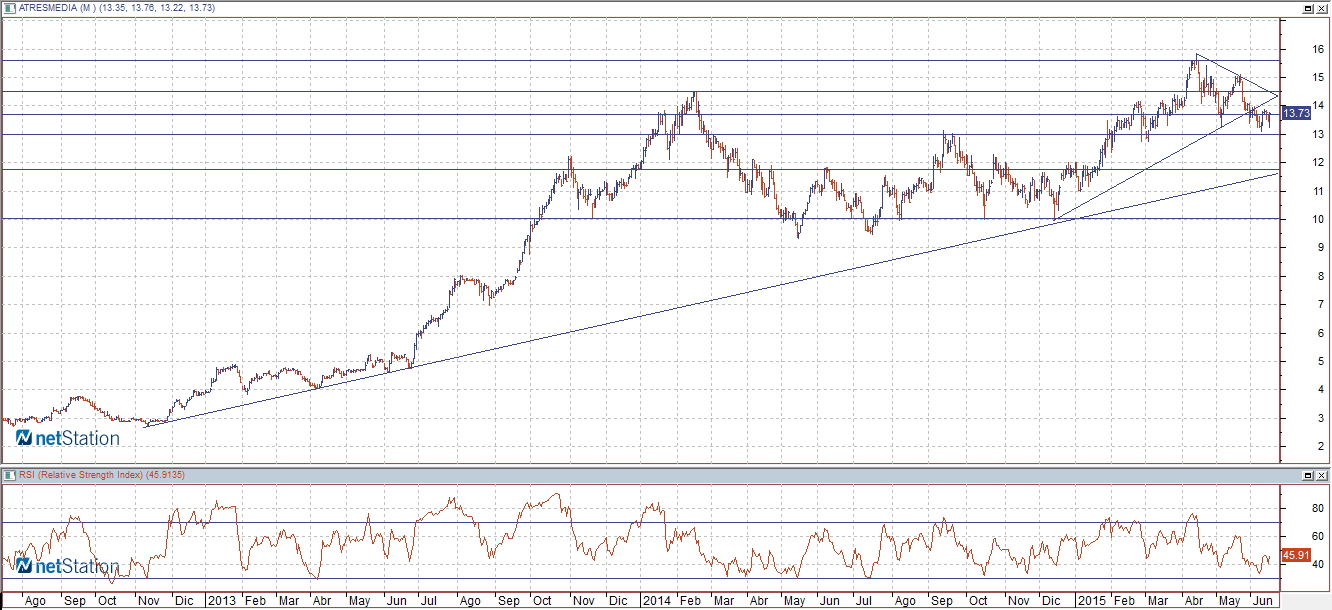Click the netStation logo in the RSI panel
The image size is (1332, 610).
(x=67, y=567)
